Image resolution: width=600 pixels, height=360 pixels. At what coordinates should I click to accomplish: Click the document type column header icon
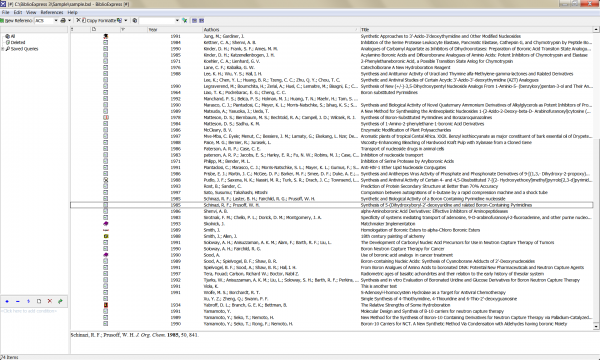tap(94, 29)
